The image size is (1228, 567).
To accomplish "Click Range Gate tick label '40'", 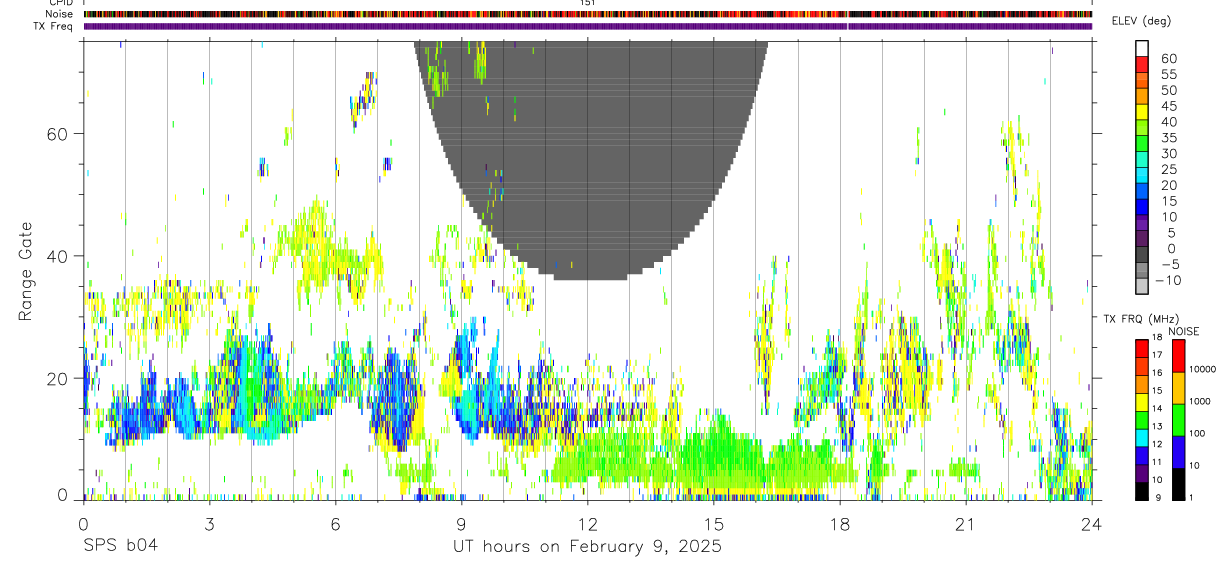I will (56, 256).
